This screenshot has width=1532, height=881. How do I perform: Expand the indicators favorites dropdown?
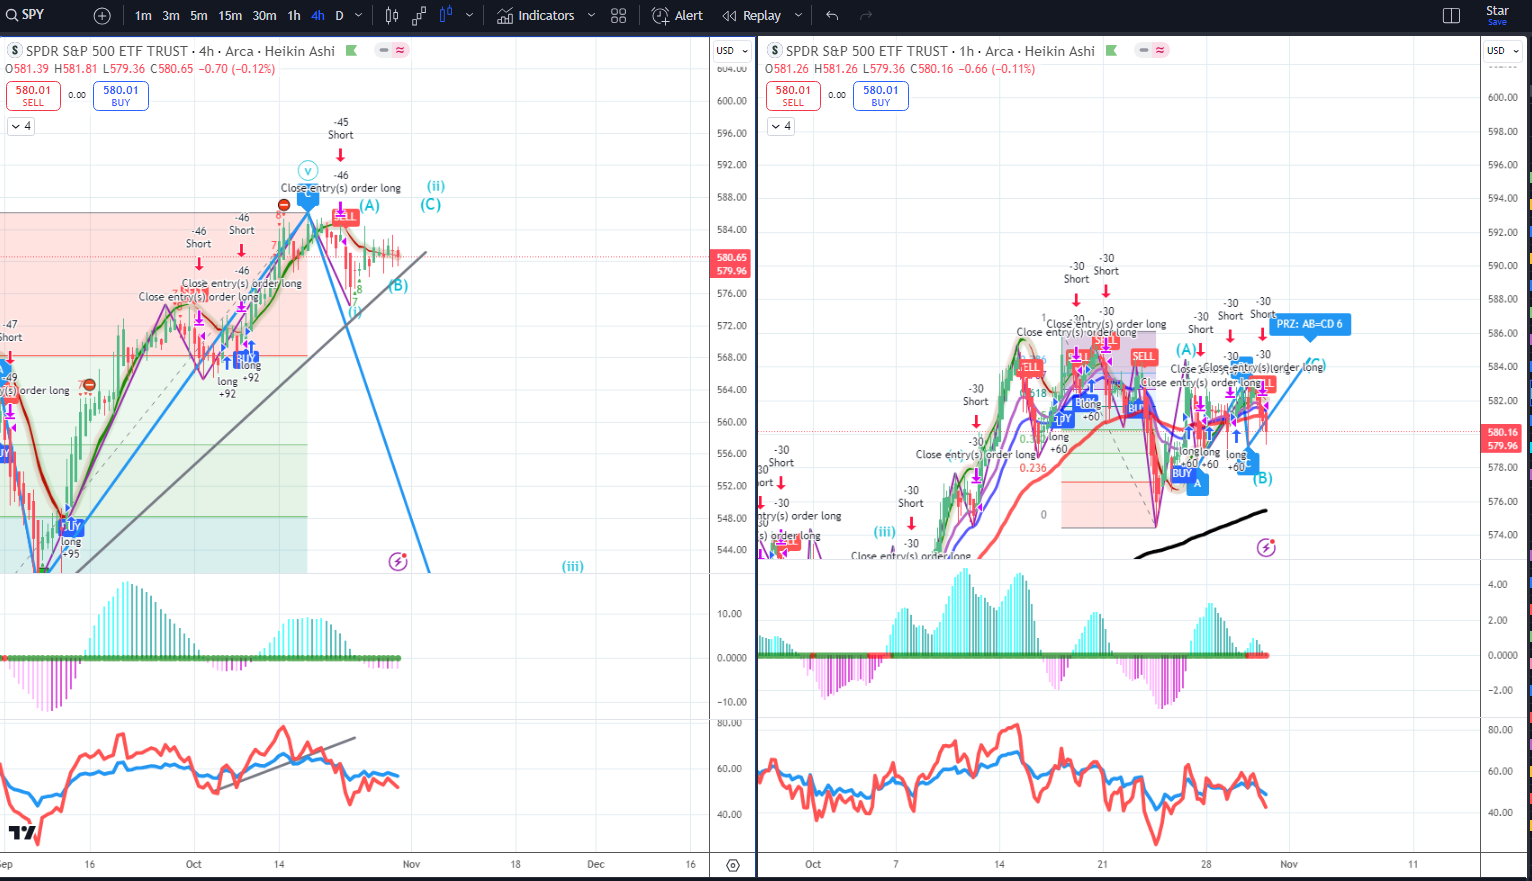tap(591, 16)
